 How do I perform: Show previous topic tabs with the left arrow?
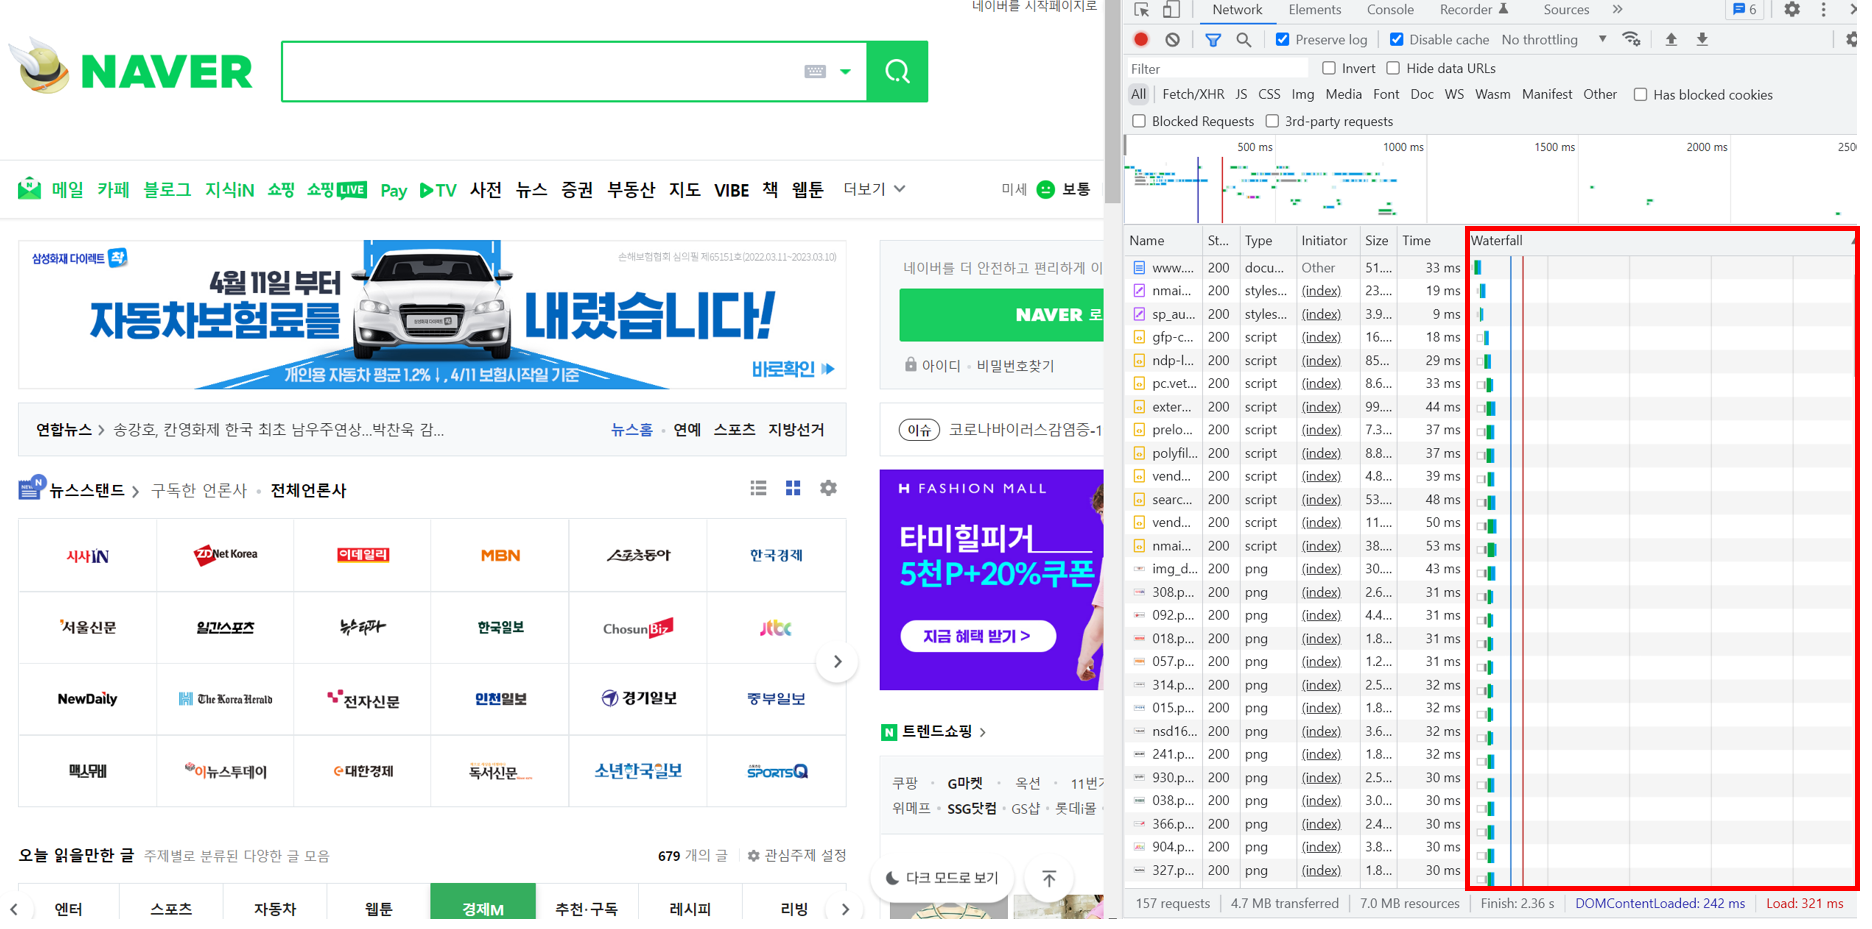(x=14, y=909)
